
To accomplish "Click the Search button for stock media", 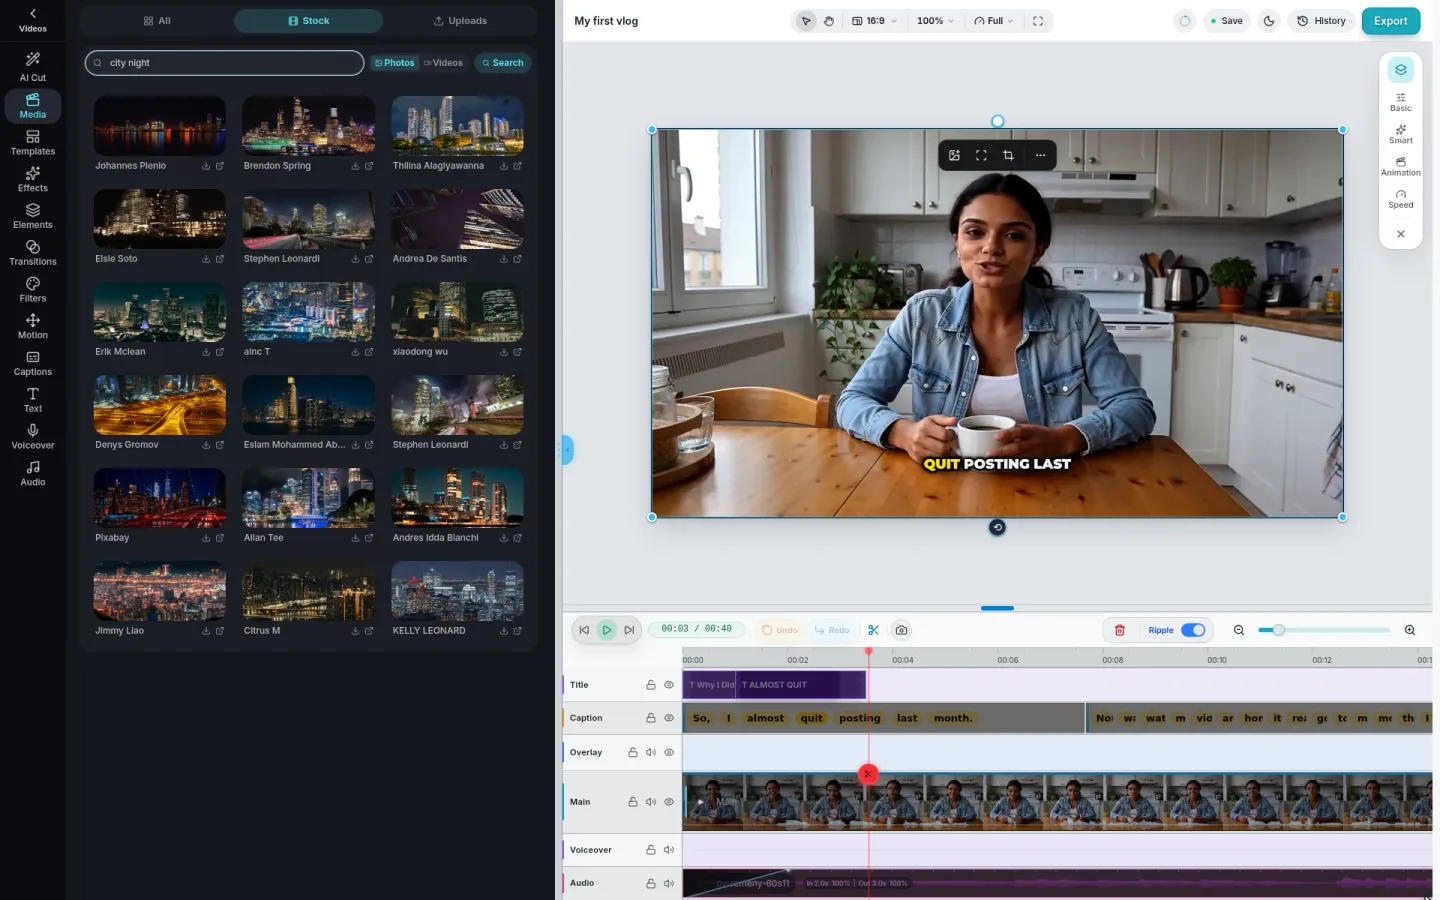I will [x=502, y=63].
